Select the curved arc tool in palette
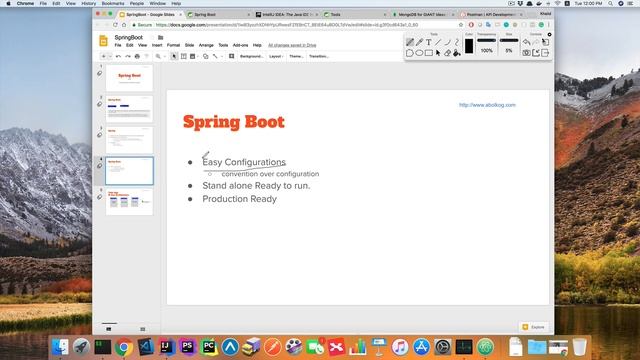This screenshot has height=360, width=640. 447,42
